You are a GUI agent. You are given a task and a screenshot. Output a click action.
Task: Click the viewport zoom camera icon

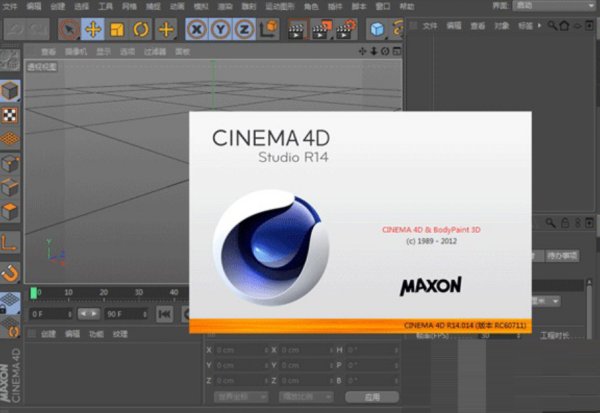coord(374,51)
